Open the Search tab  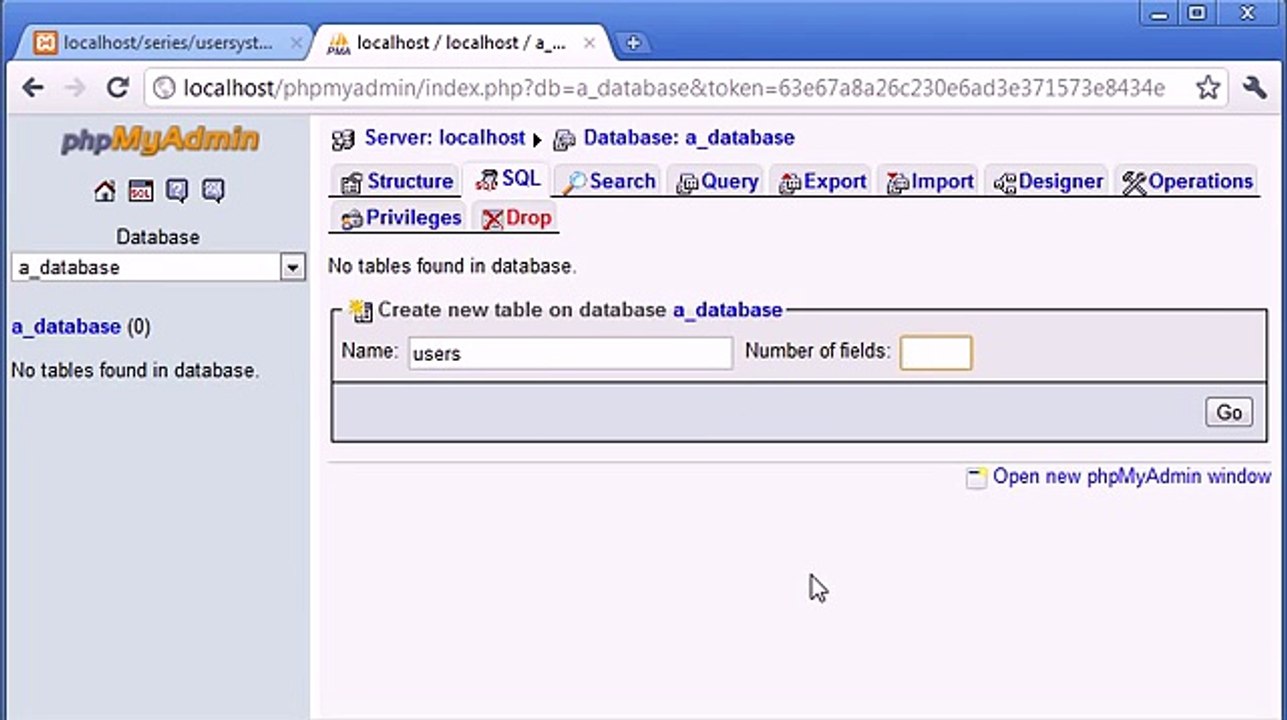609,181
